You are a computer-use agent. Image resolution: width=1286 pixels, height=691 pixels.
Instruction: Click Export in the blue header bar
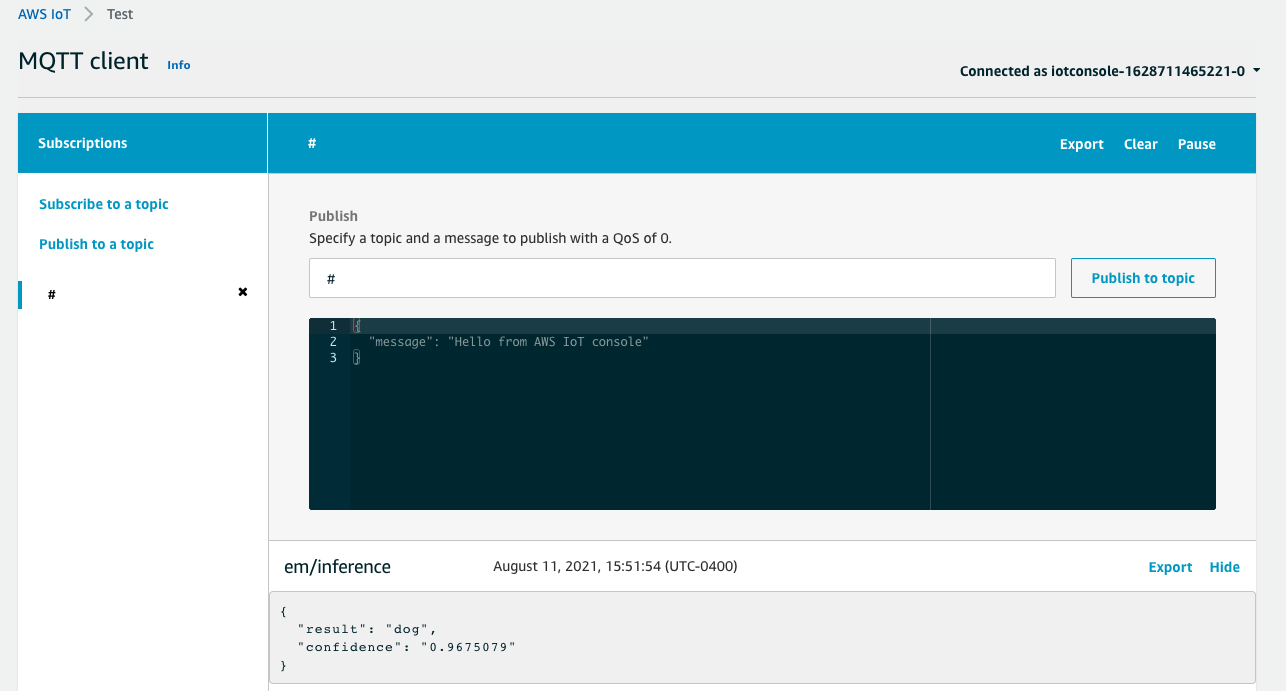coord(1081,144)
